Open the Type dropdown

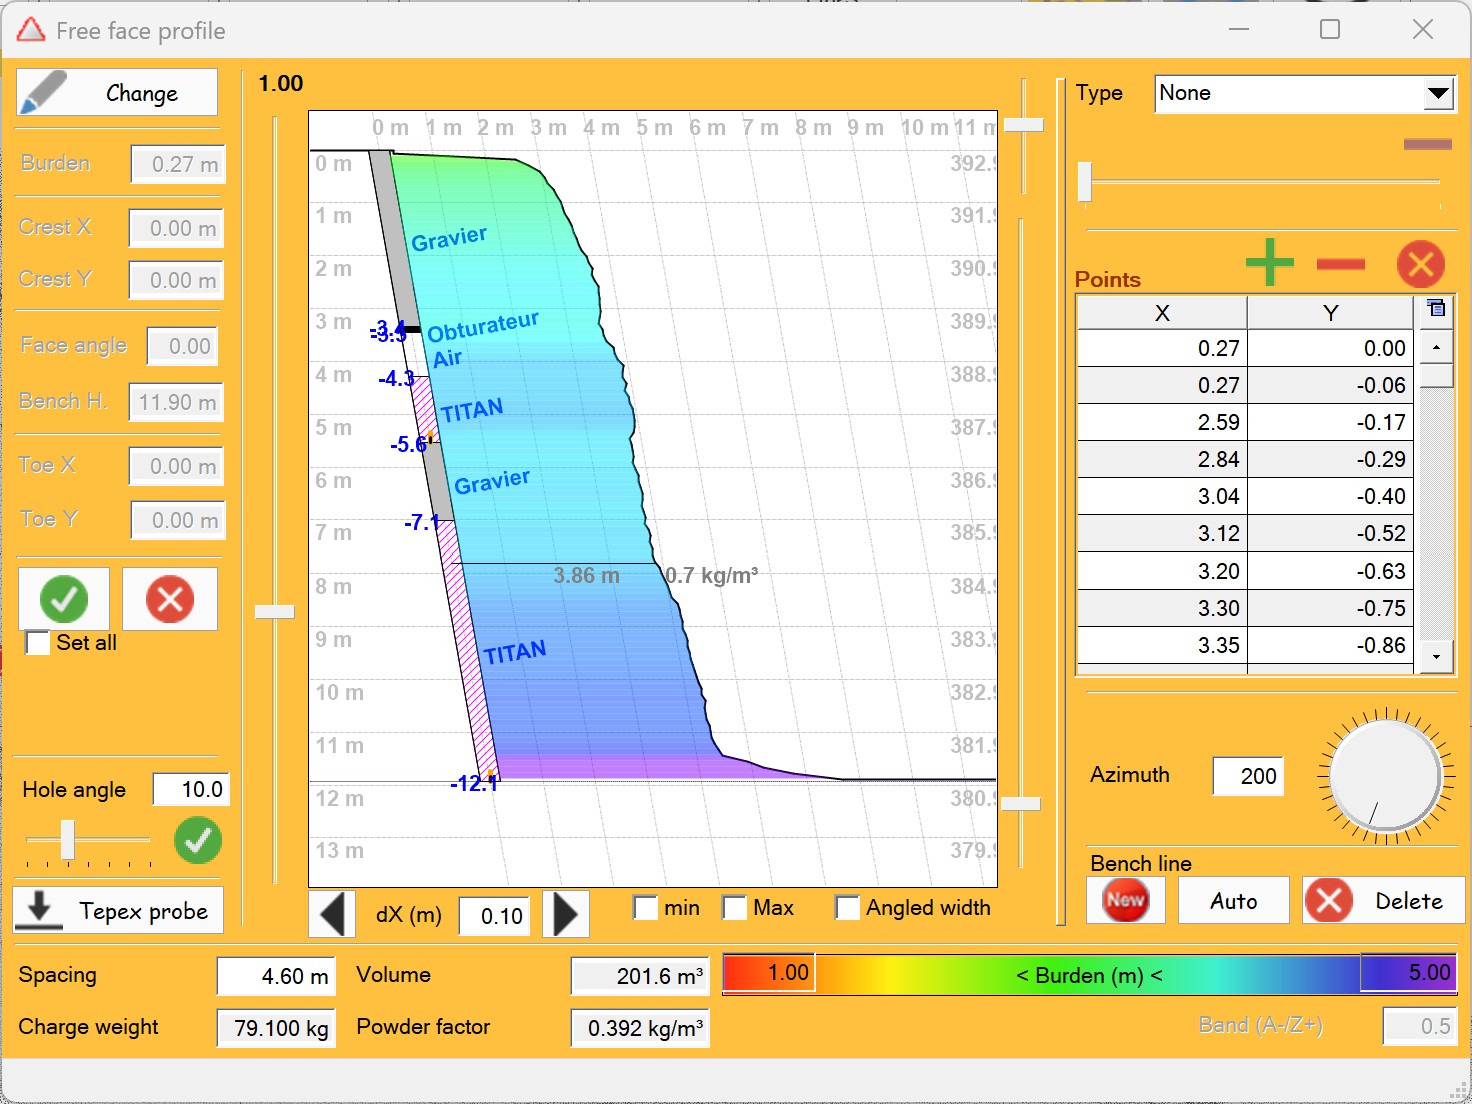point(1438,93)
